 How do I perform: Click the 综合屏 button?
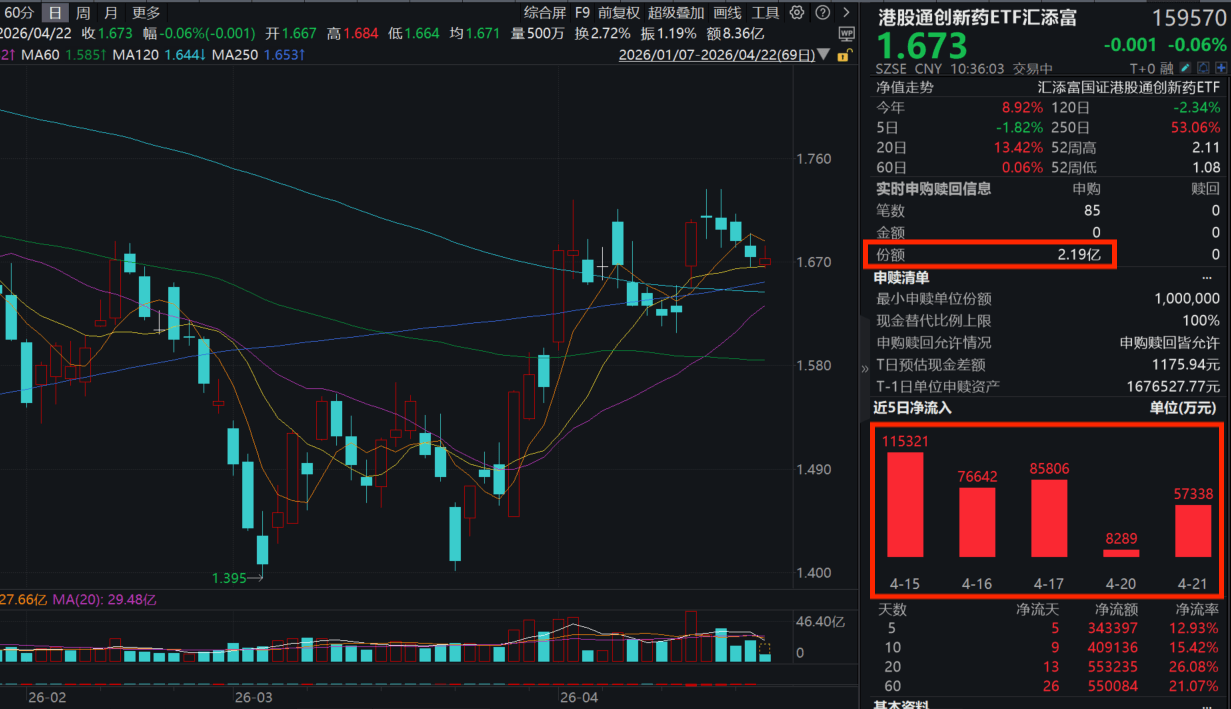pos(545,13)
